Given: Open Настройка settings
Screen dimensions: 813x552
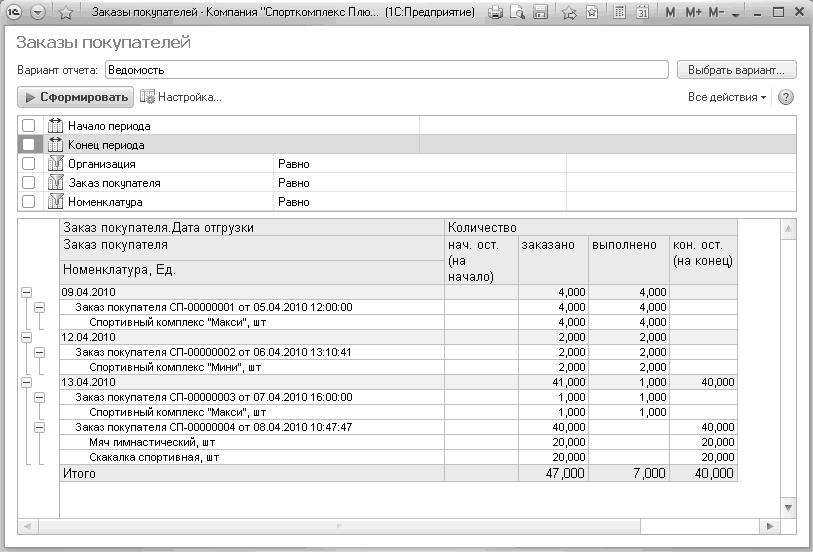Looking at the screenshot, I should click(x=181, y=97).
